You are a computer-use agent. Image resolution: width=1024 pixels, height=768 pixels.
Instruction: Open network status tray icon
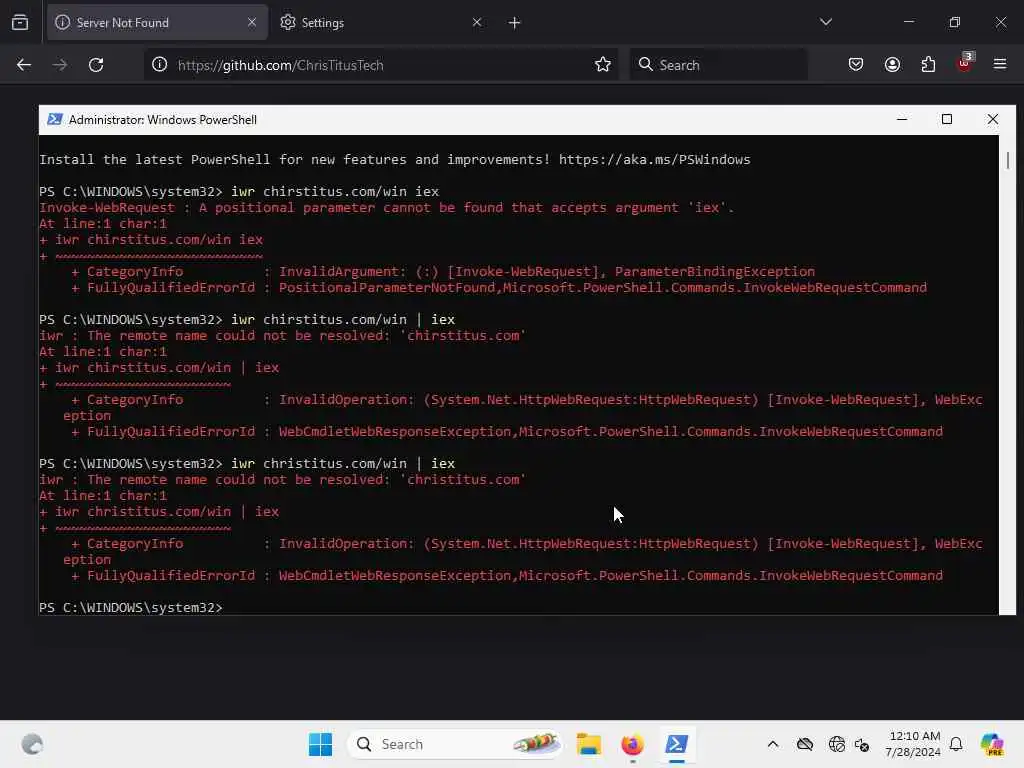point(837,744)
